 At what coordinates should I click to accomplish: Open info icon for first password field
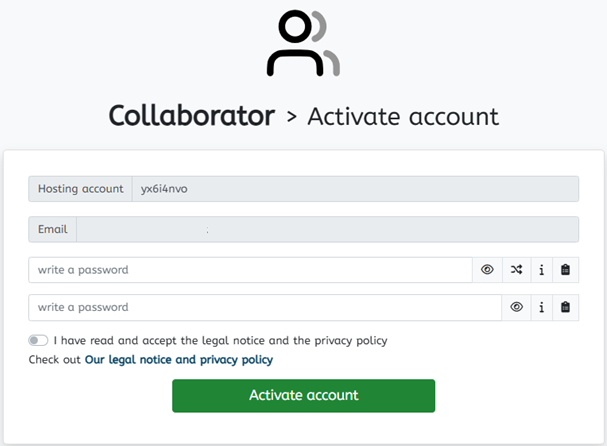pos(542,270)
